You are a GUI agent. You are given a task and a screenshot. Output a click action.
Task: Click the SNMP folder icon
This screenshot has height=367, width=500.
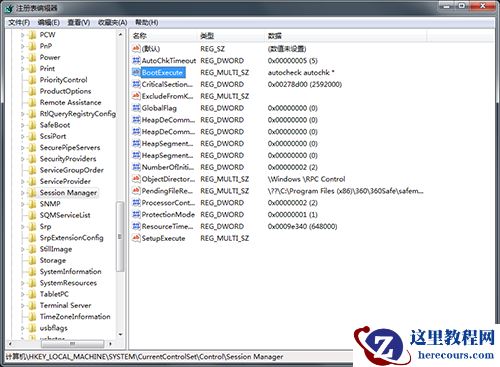pyautogui.click(x=32, y=204)
